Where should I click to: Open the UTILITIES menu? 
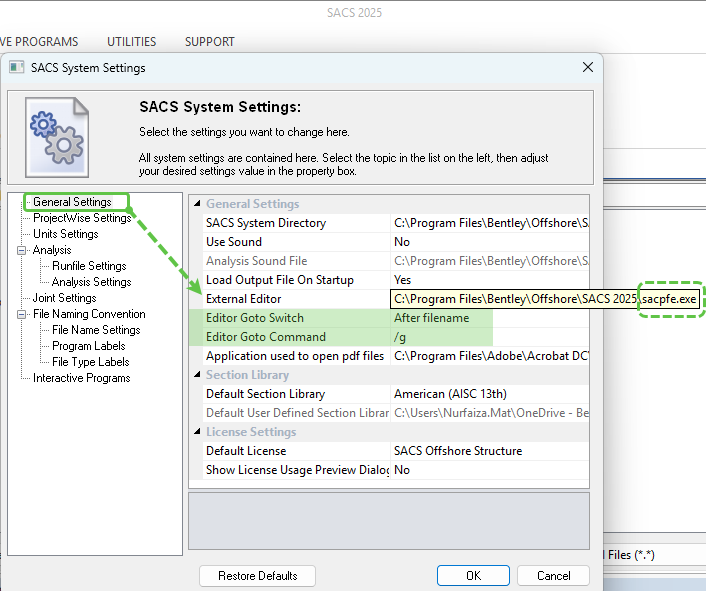[132, 42]
